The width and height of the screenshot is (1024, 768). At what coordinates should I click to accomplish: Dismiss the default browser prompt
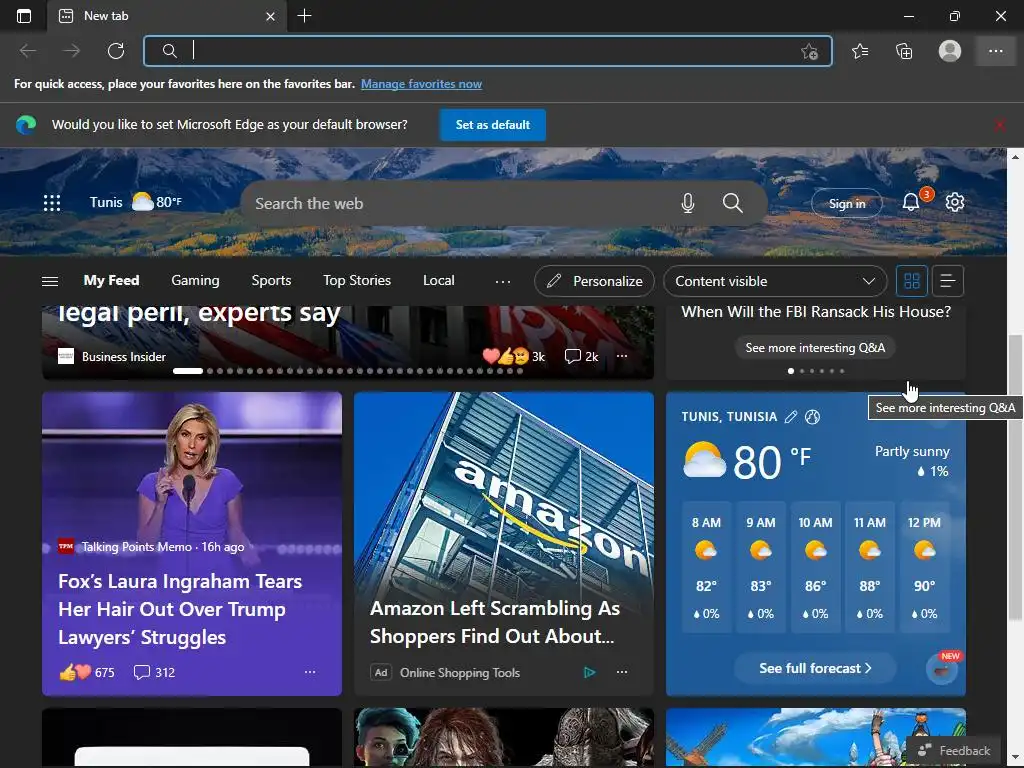(x=1000, y=125)
